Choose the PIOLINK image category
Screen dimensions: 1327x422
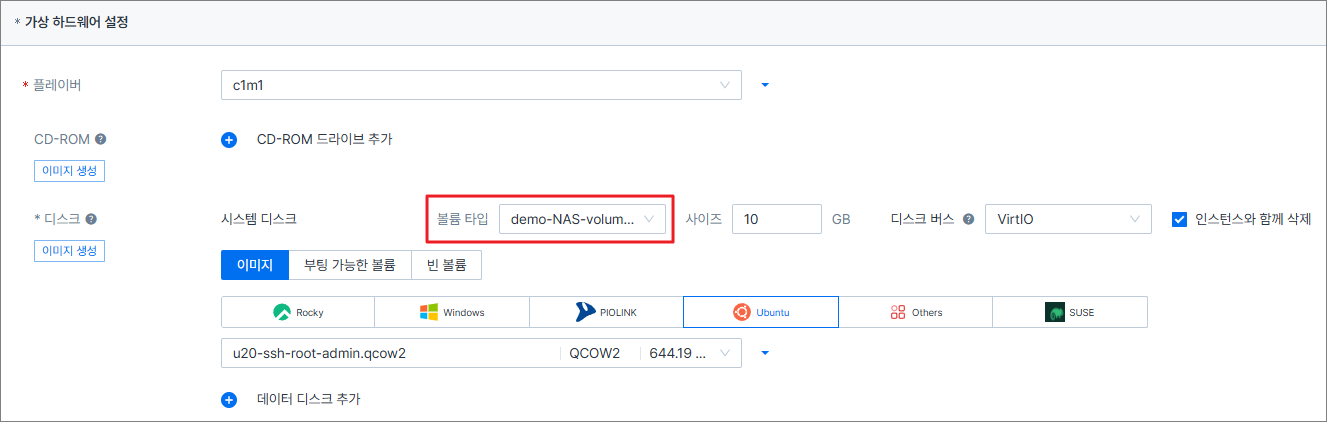pyautogui.click(x=605, y=312)
